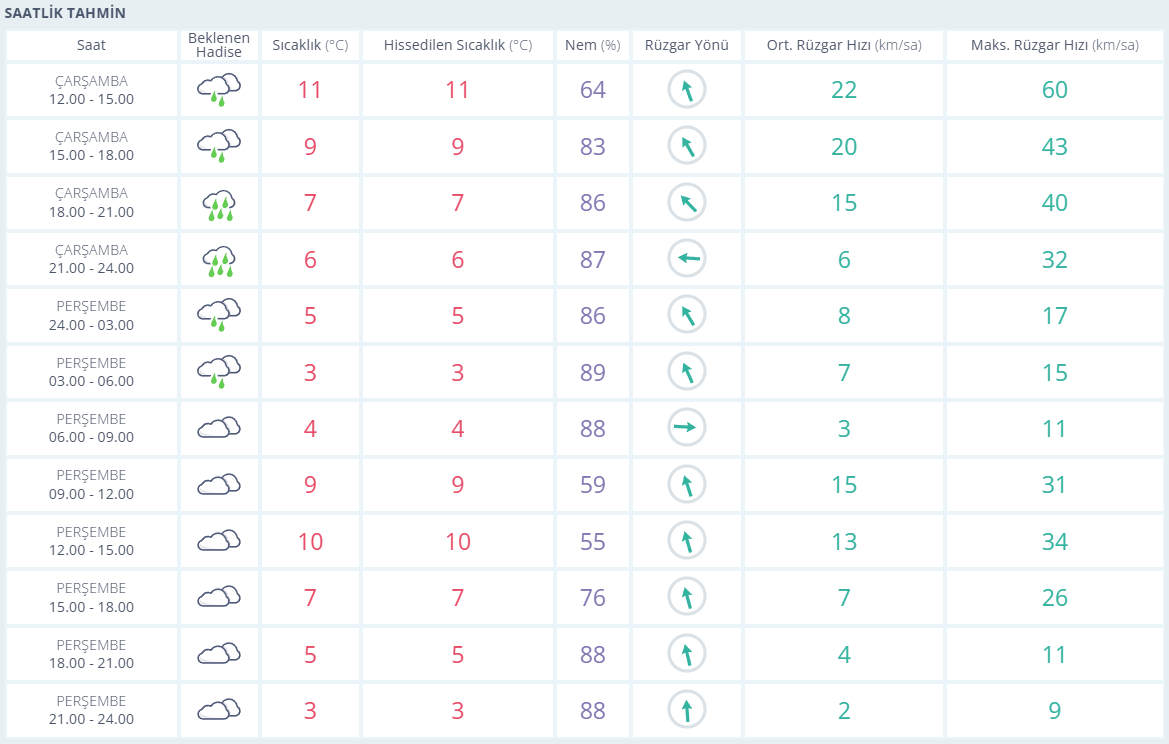
Task: Click the average wind speed value 22
Action: point(844,90)
